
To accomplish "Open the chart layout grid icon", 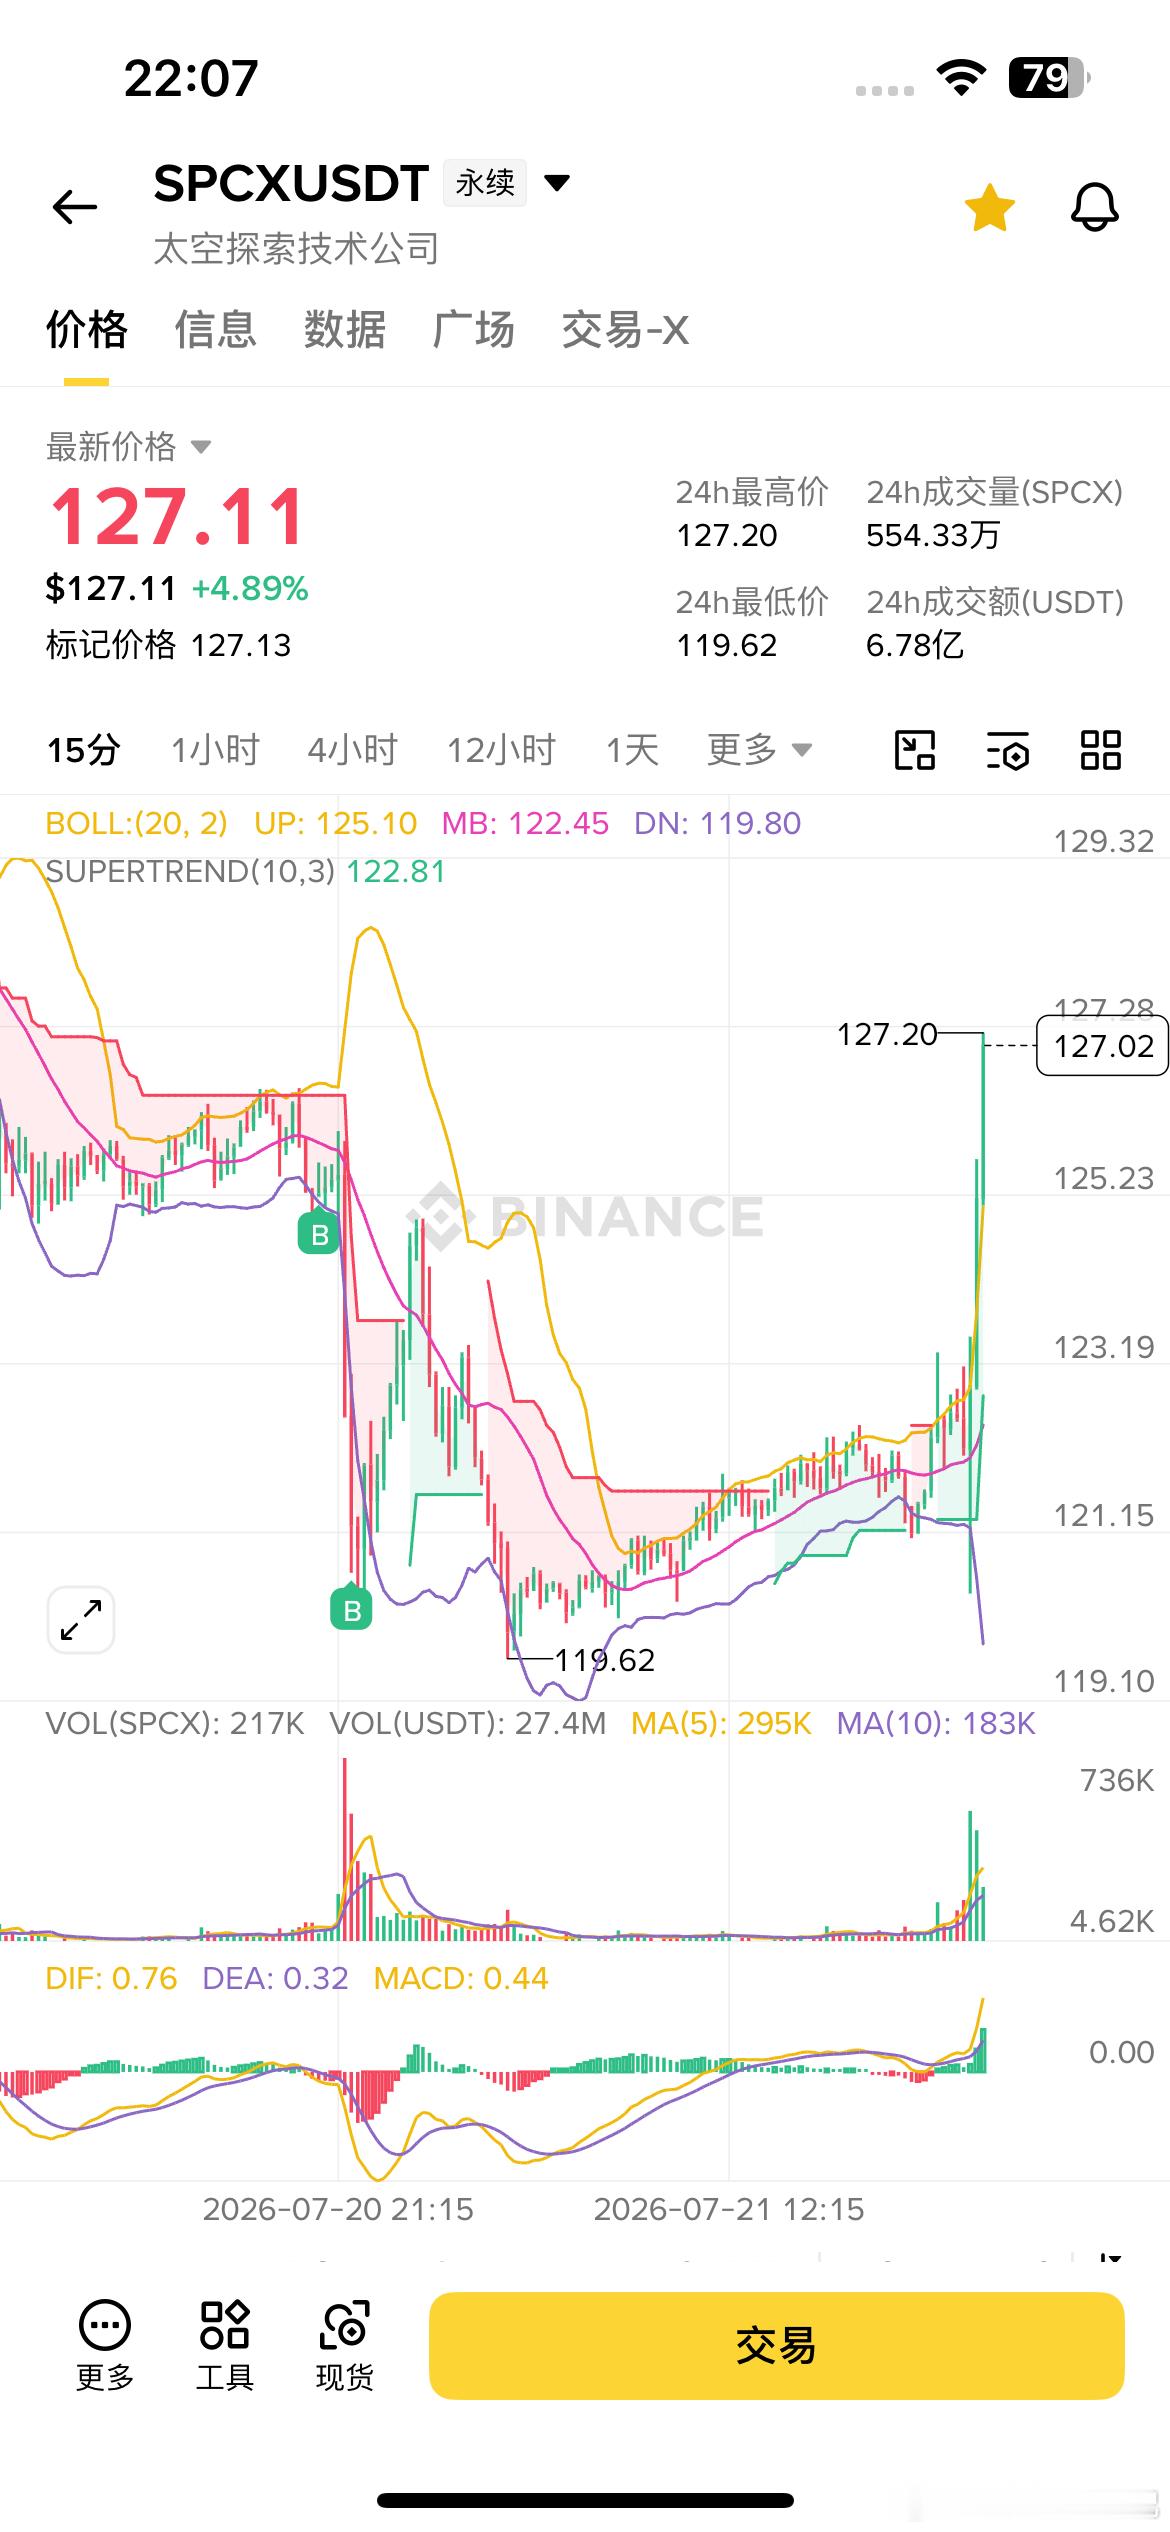I will (1101, 750).
